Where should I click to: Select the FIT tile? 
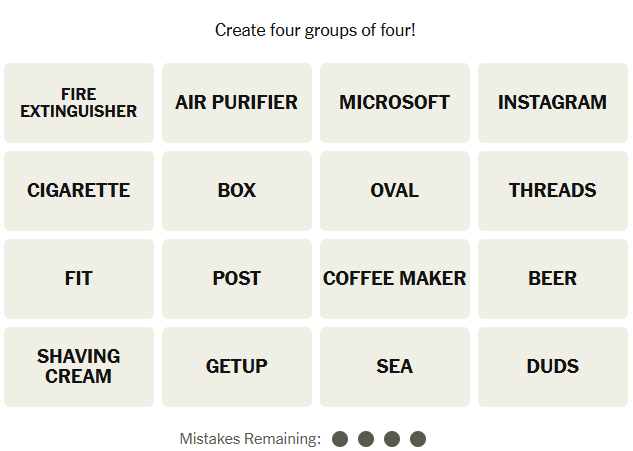pyautogui.click(x=79, y=279)
